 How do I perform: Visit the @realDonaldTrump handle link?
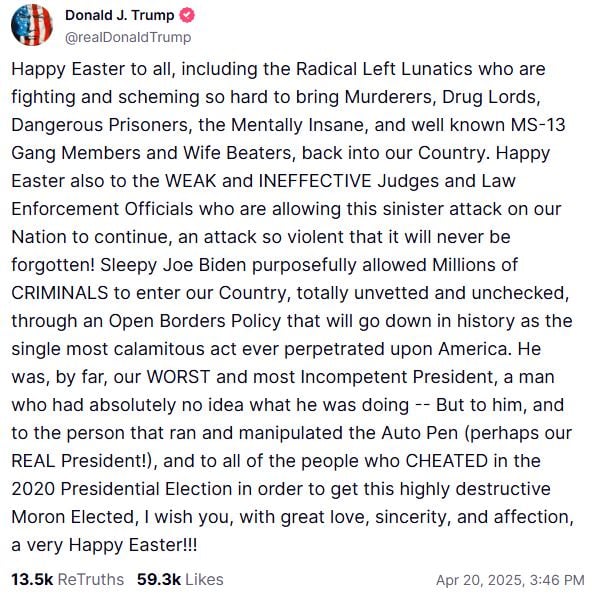tap(128, 38)
